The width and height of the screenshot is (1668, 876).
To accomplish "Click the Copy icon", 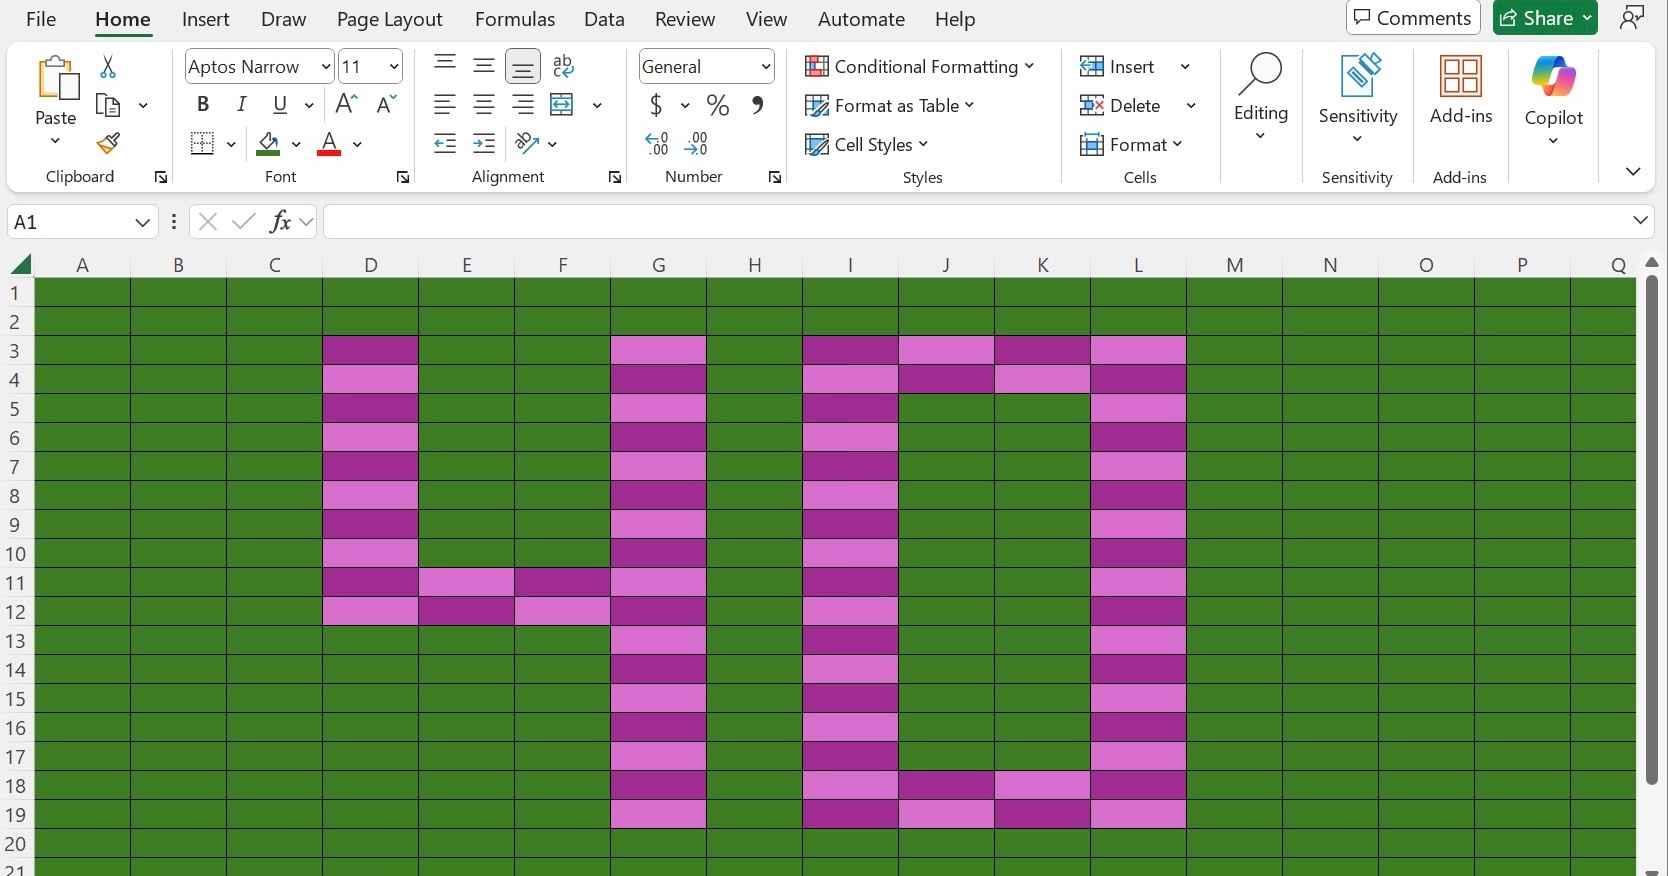I will (x=108, y=105).
